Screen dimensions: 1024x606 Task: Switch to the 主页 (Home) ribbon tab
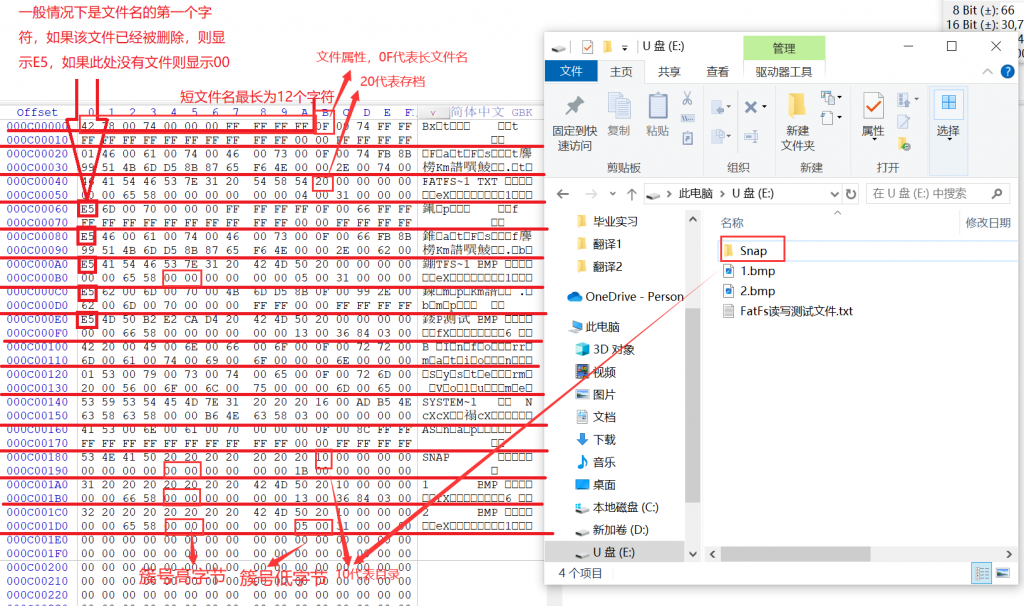pos(621,72)
